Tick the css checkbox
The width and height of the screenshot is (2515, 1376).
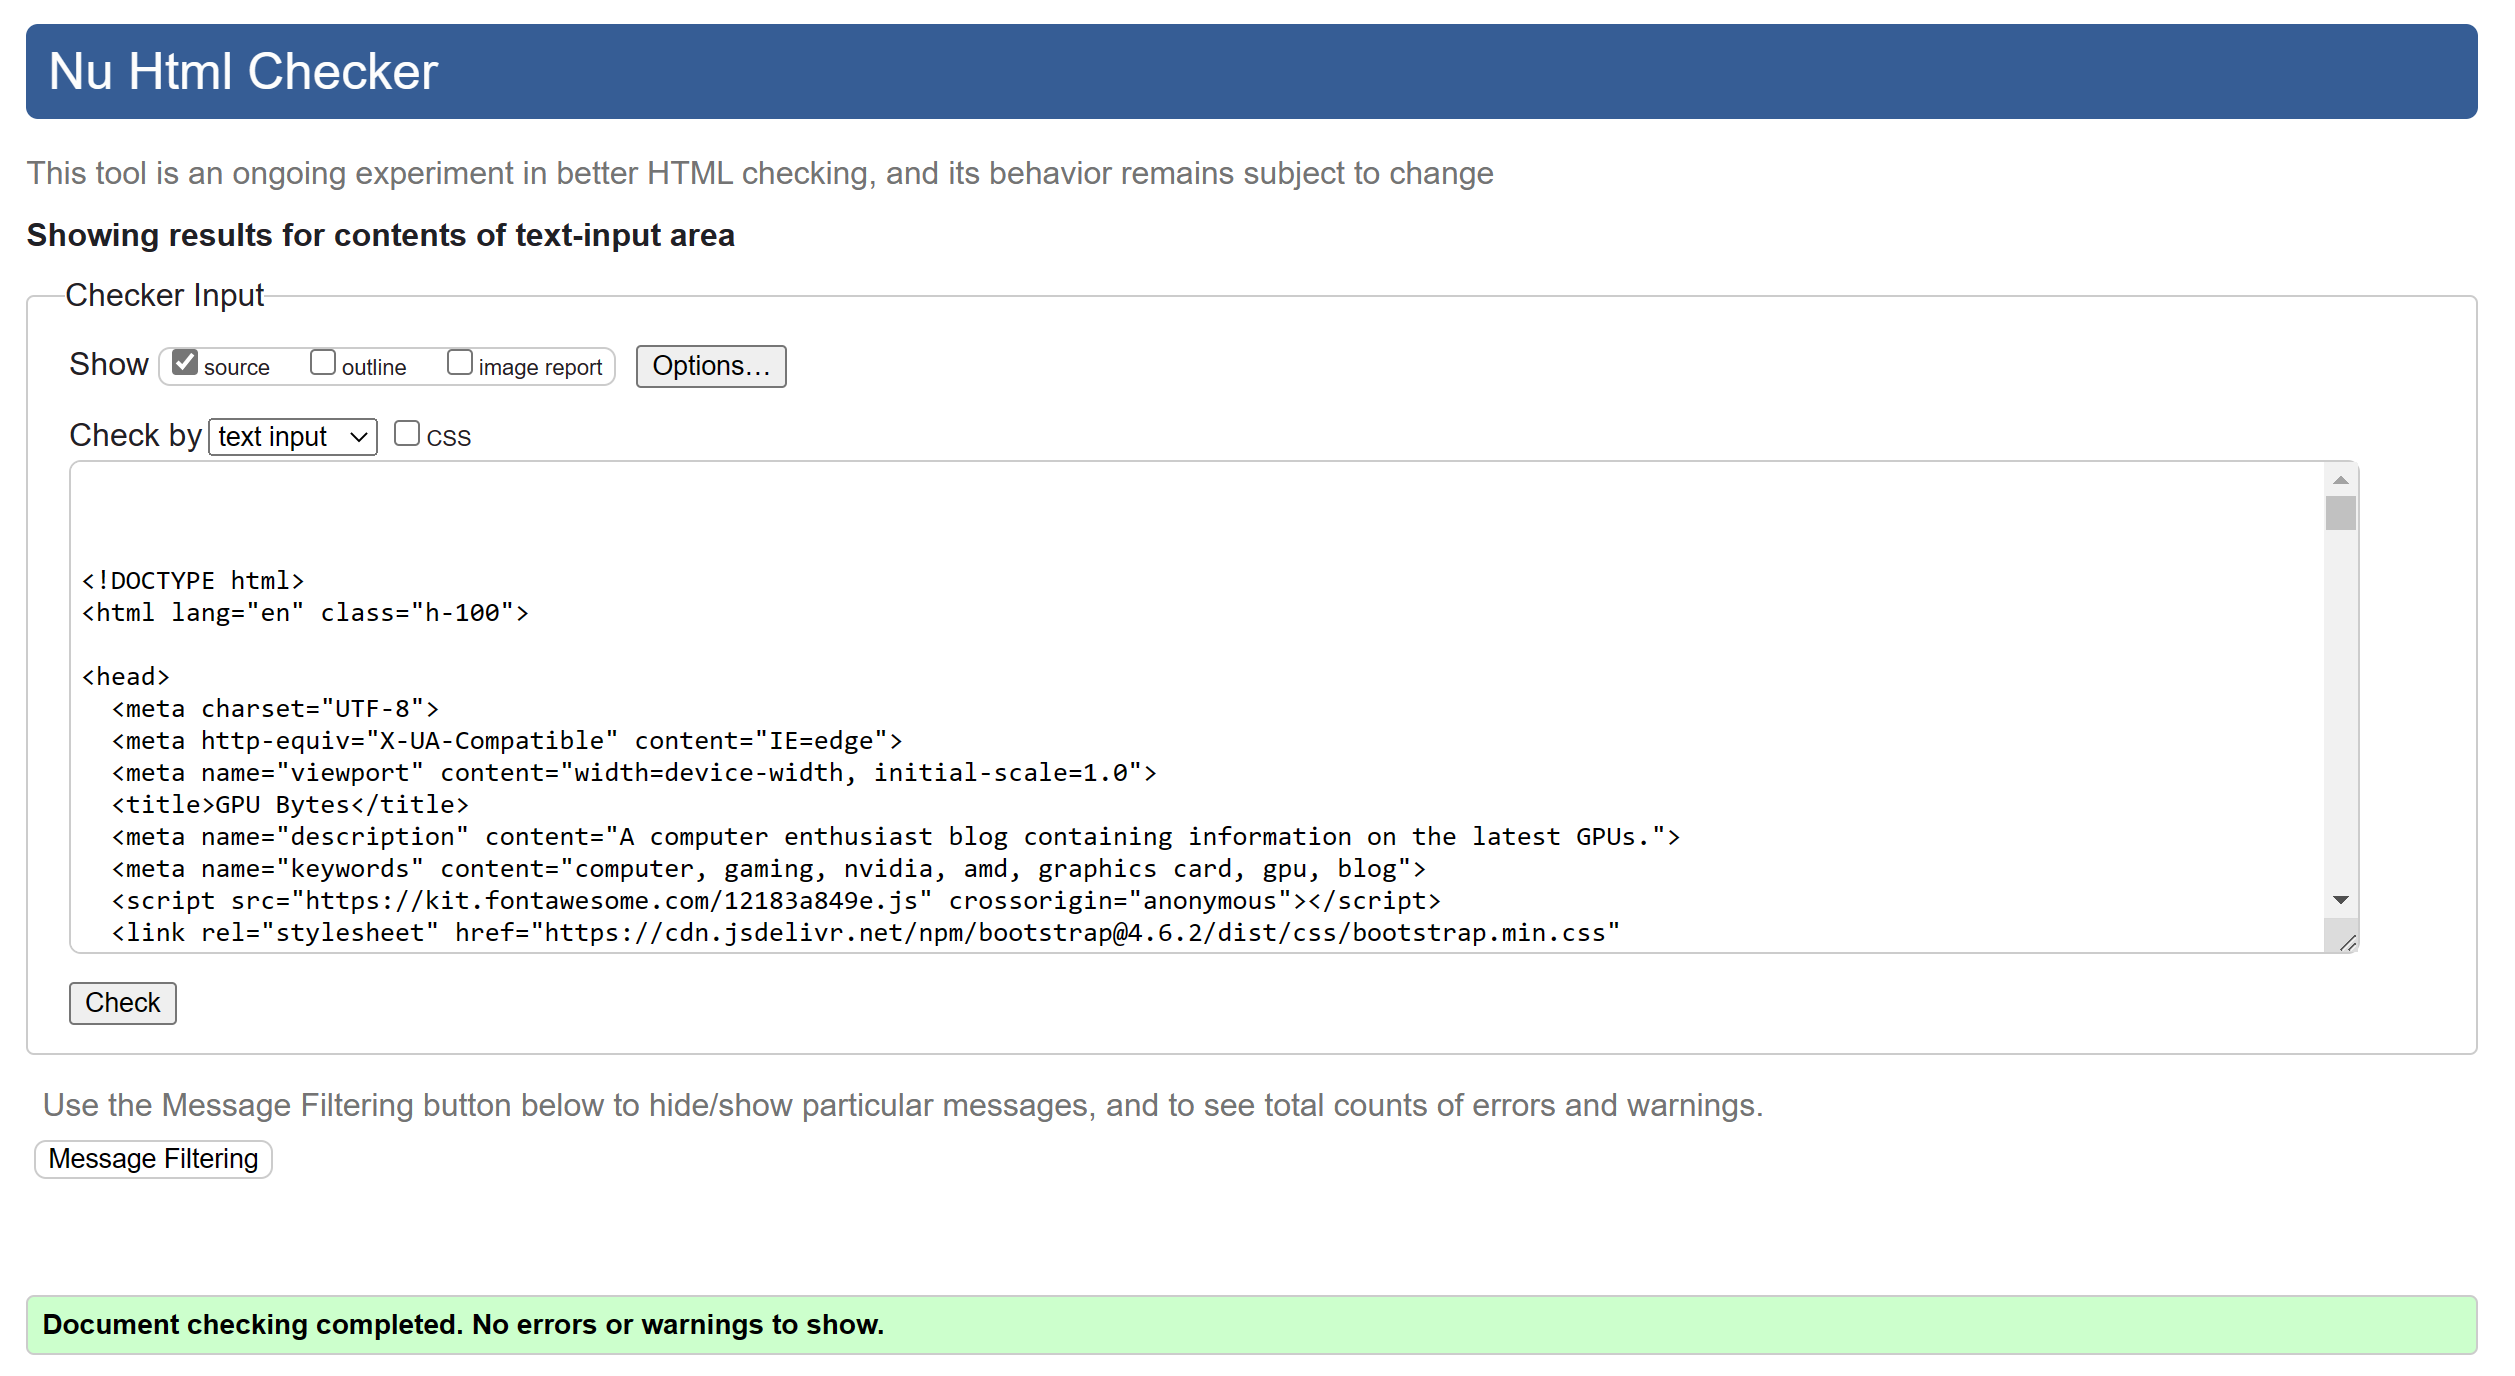[x=406, y=433]
